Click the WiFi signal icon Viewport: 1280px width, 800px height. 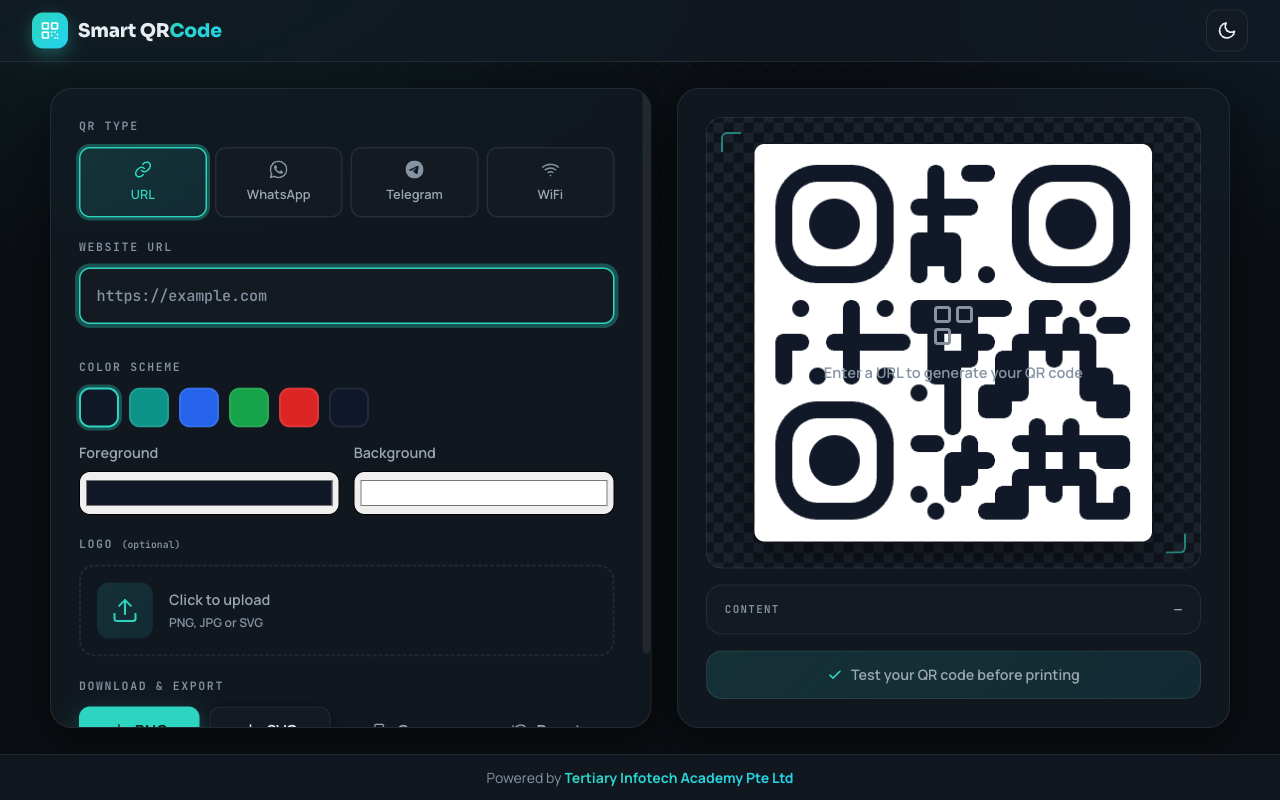tap(550, 170)
